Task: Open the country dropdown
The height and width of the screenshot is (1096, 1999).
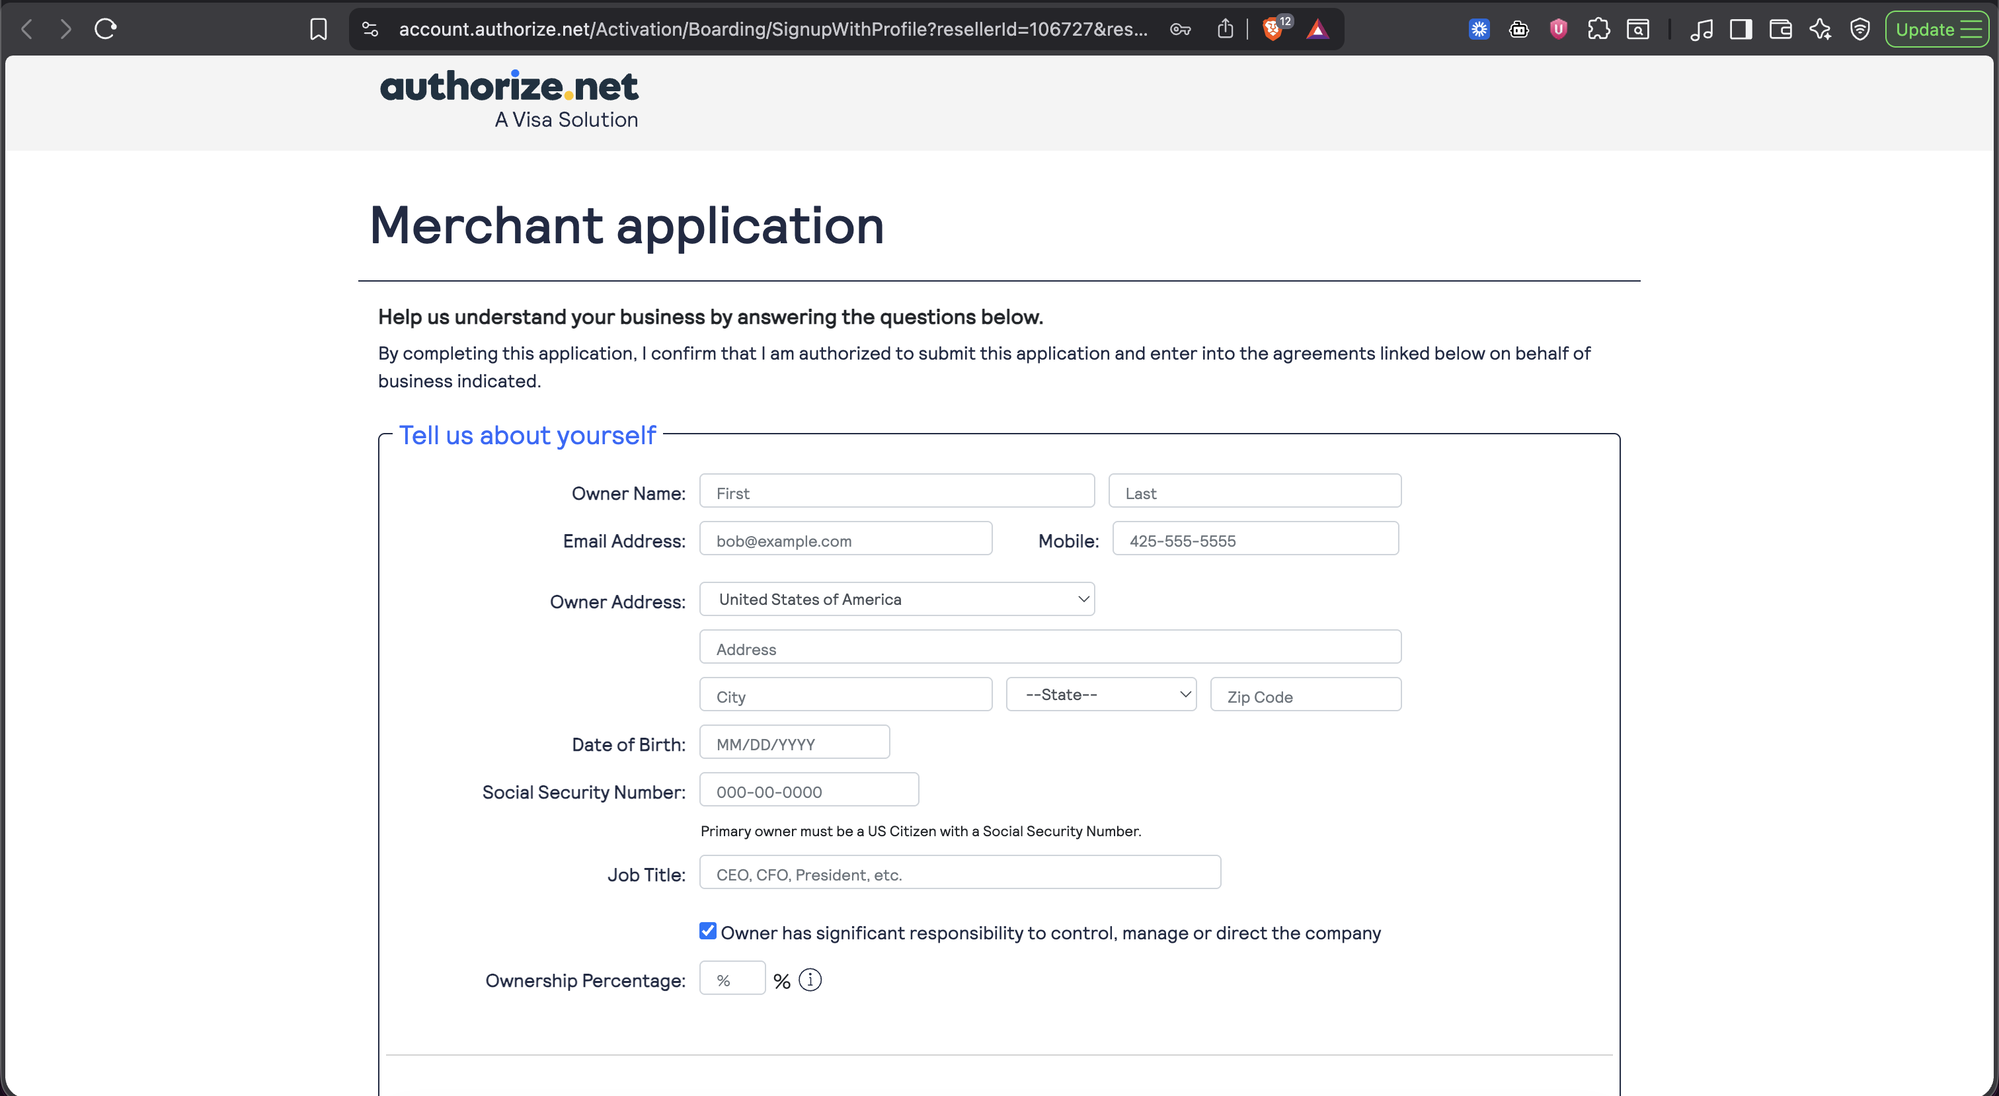Action: click(x=897, y=599)
